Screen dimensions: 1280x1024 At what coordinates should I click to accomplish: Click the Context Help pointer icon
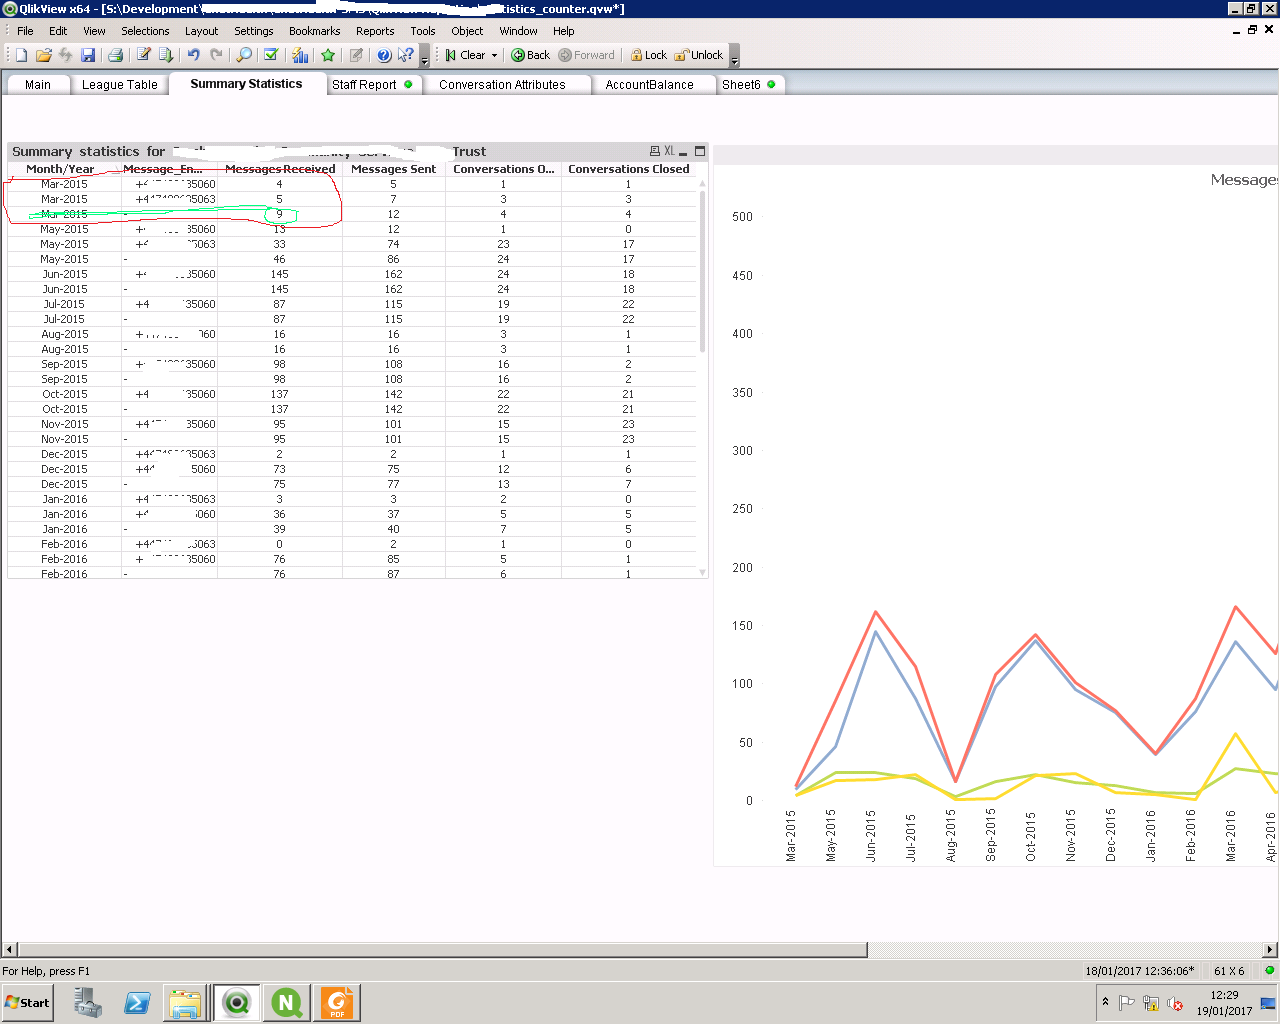405,55
